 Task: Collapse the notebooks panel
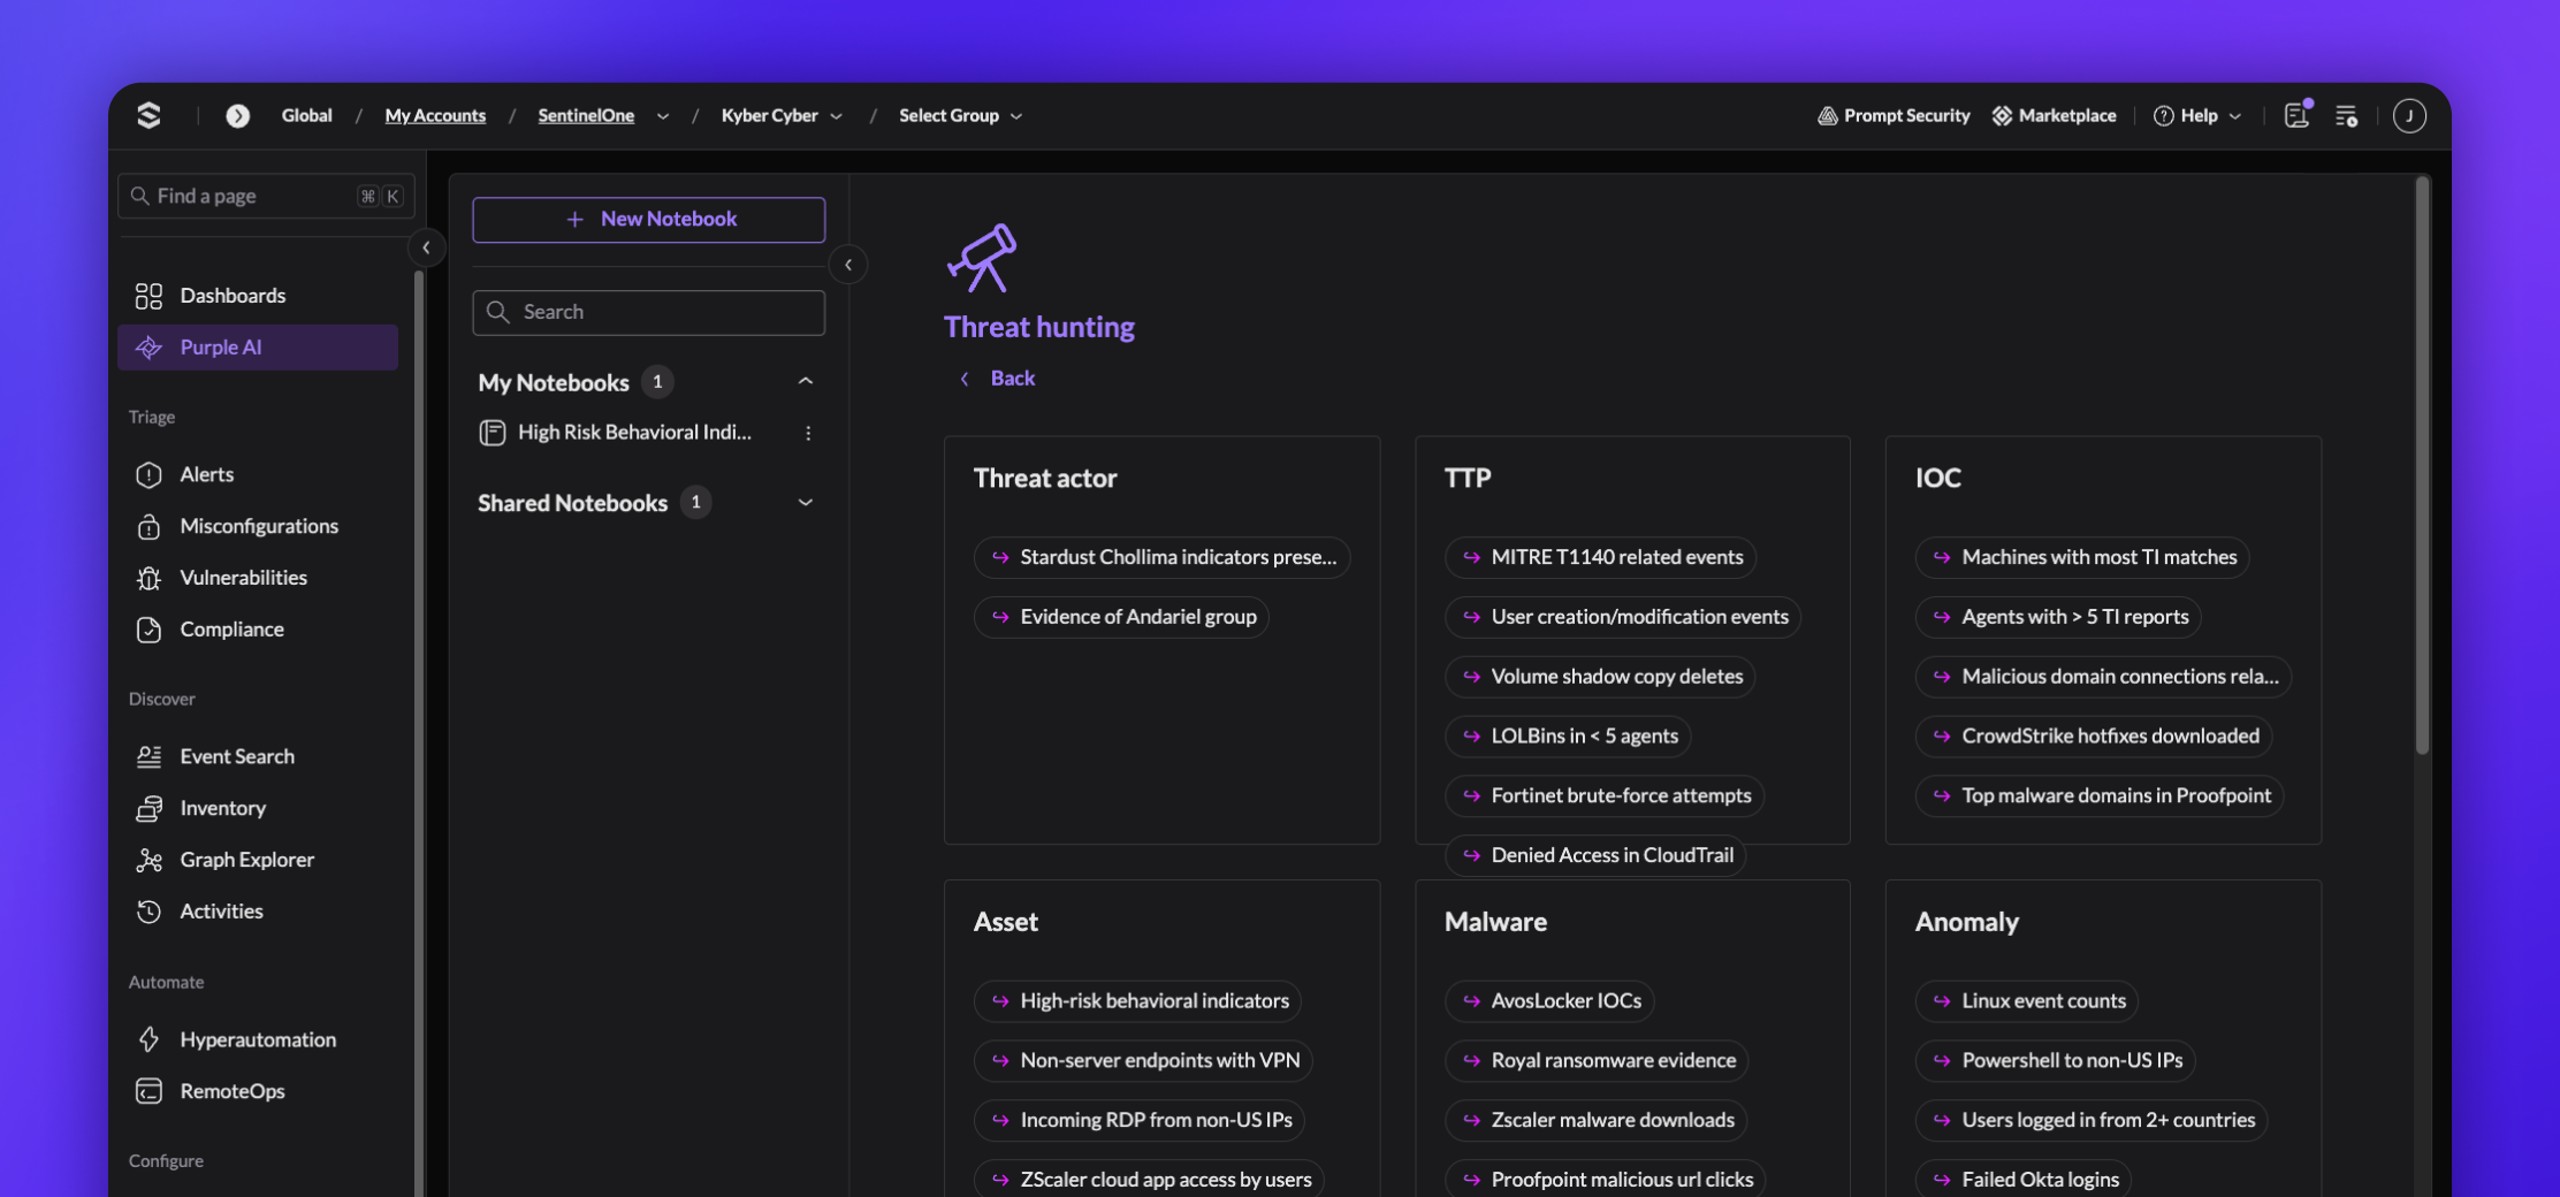[x=848, y=264]
